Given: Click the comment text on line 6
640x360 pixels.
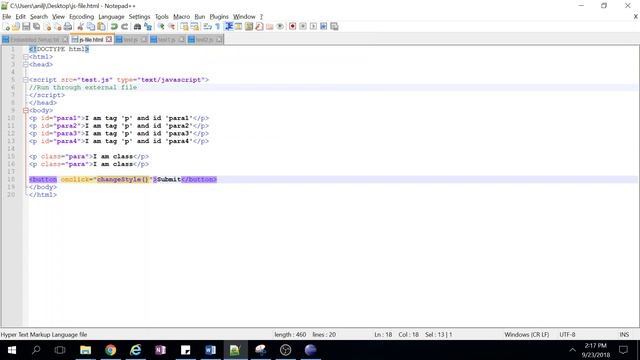Looking at the screenshot, I should pos(83,87).
